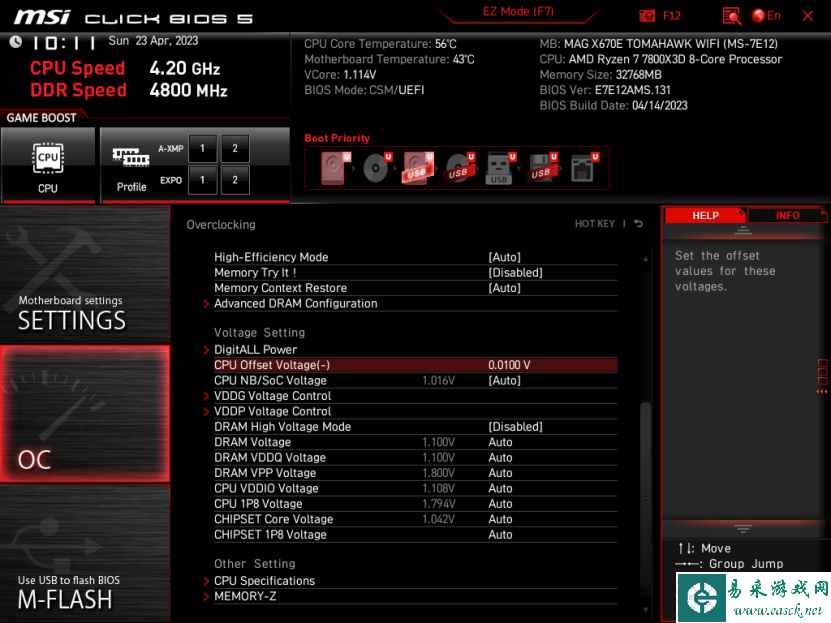Select the CPU Offset Voltage value field

click(x=509, y=365)
